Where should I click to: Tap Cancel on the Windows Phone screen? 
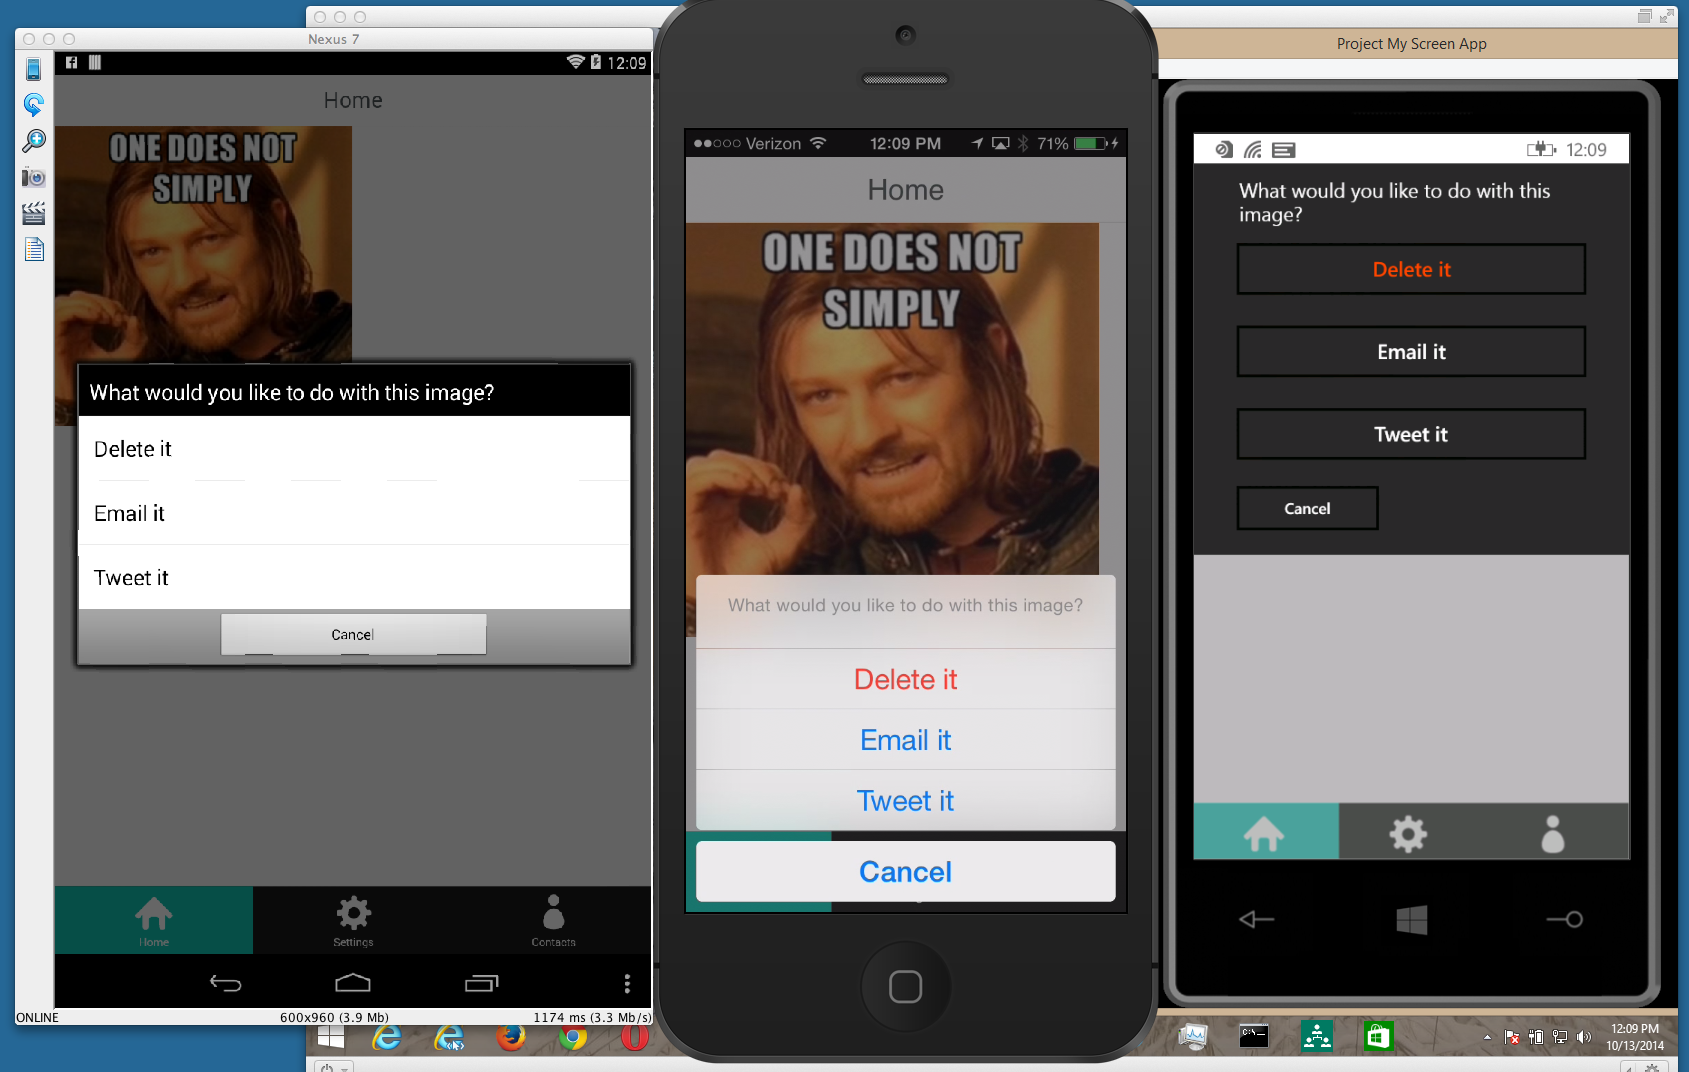(x=1307, y=508)
